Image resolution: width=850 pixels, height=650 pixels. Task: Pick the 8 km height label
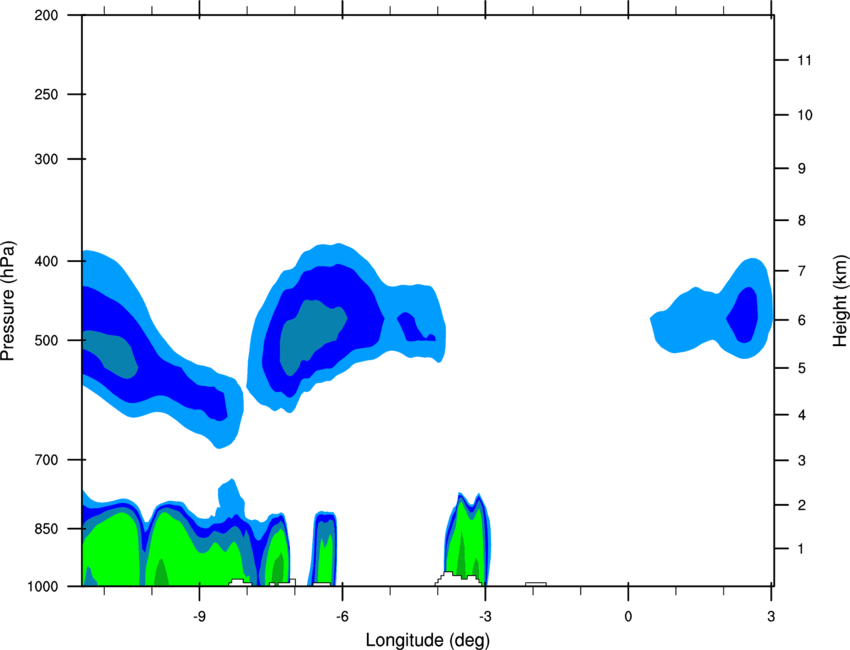click(x=802, y=221)
